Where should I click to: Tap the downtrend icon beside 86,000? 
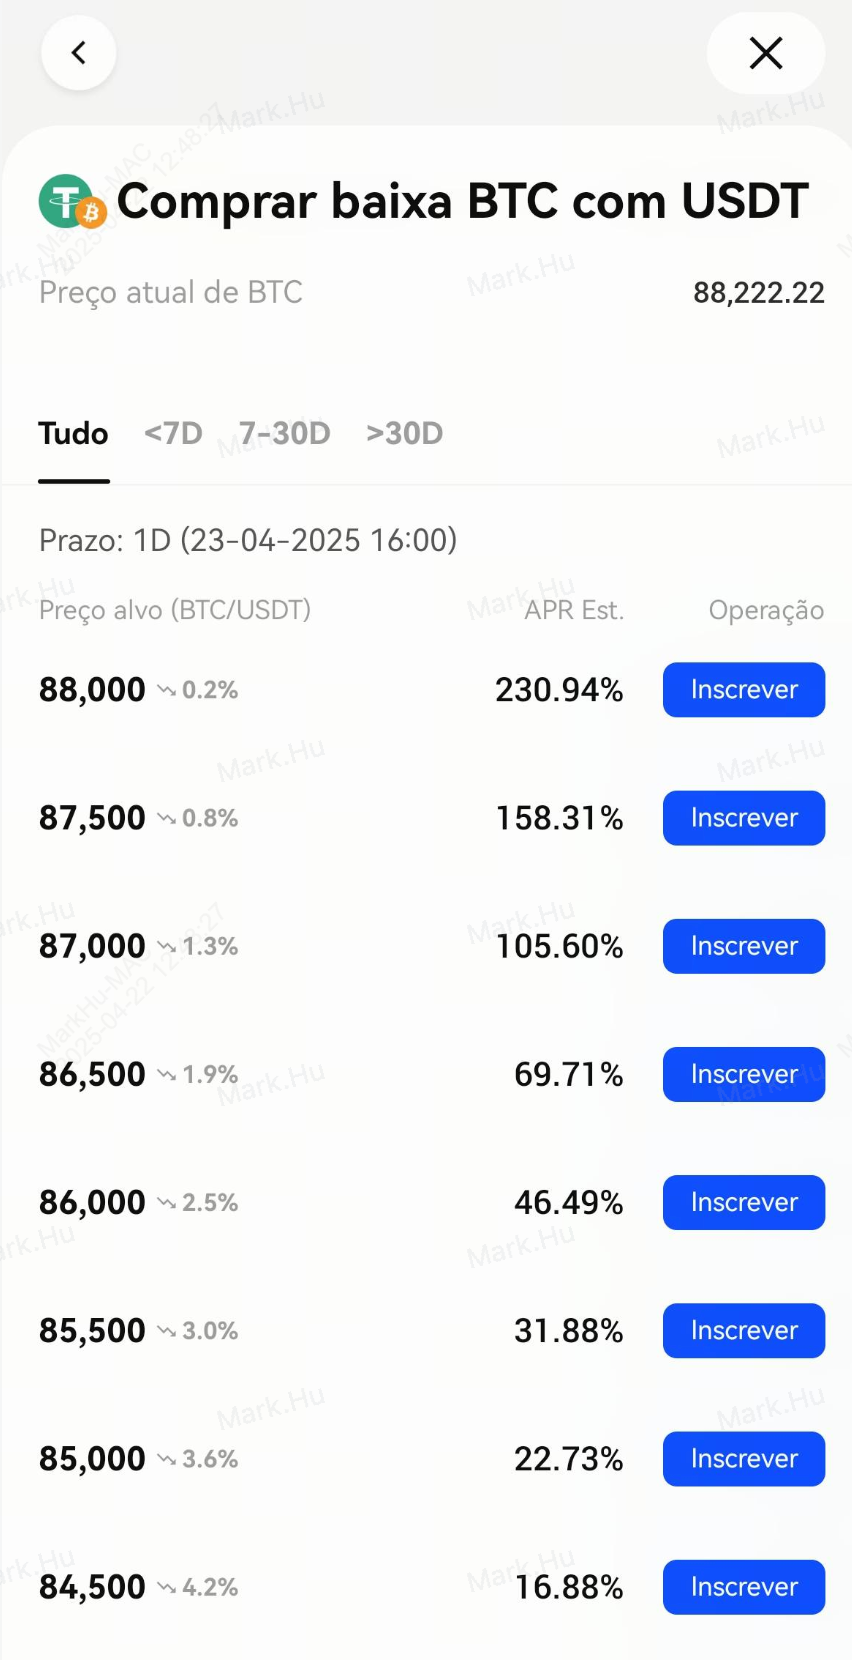[x=167, y=1202]
